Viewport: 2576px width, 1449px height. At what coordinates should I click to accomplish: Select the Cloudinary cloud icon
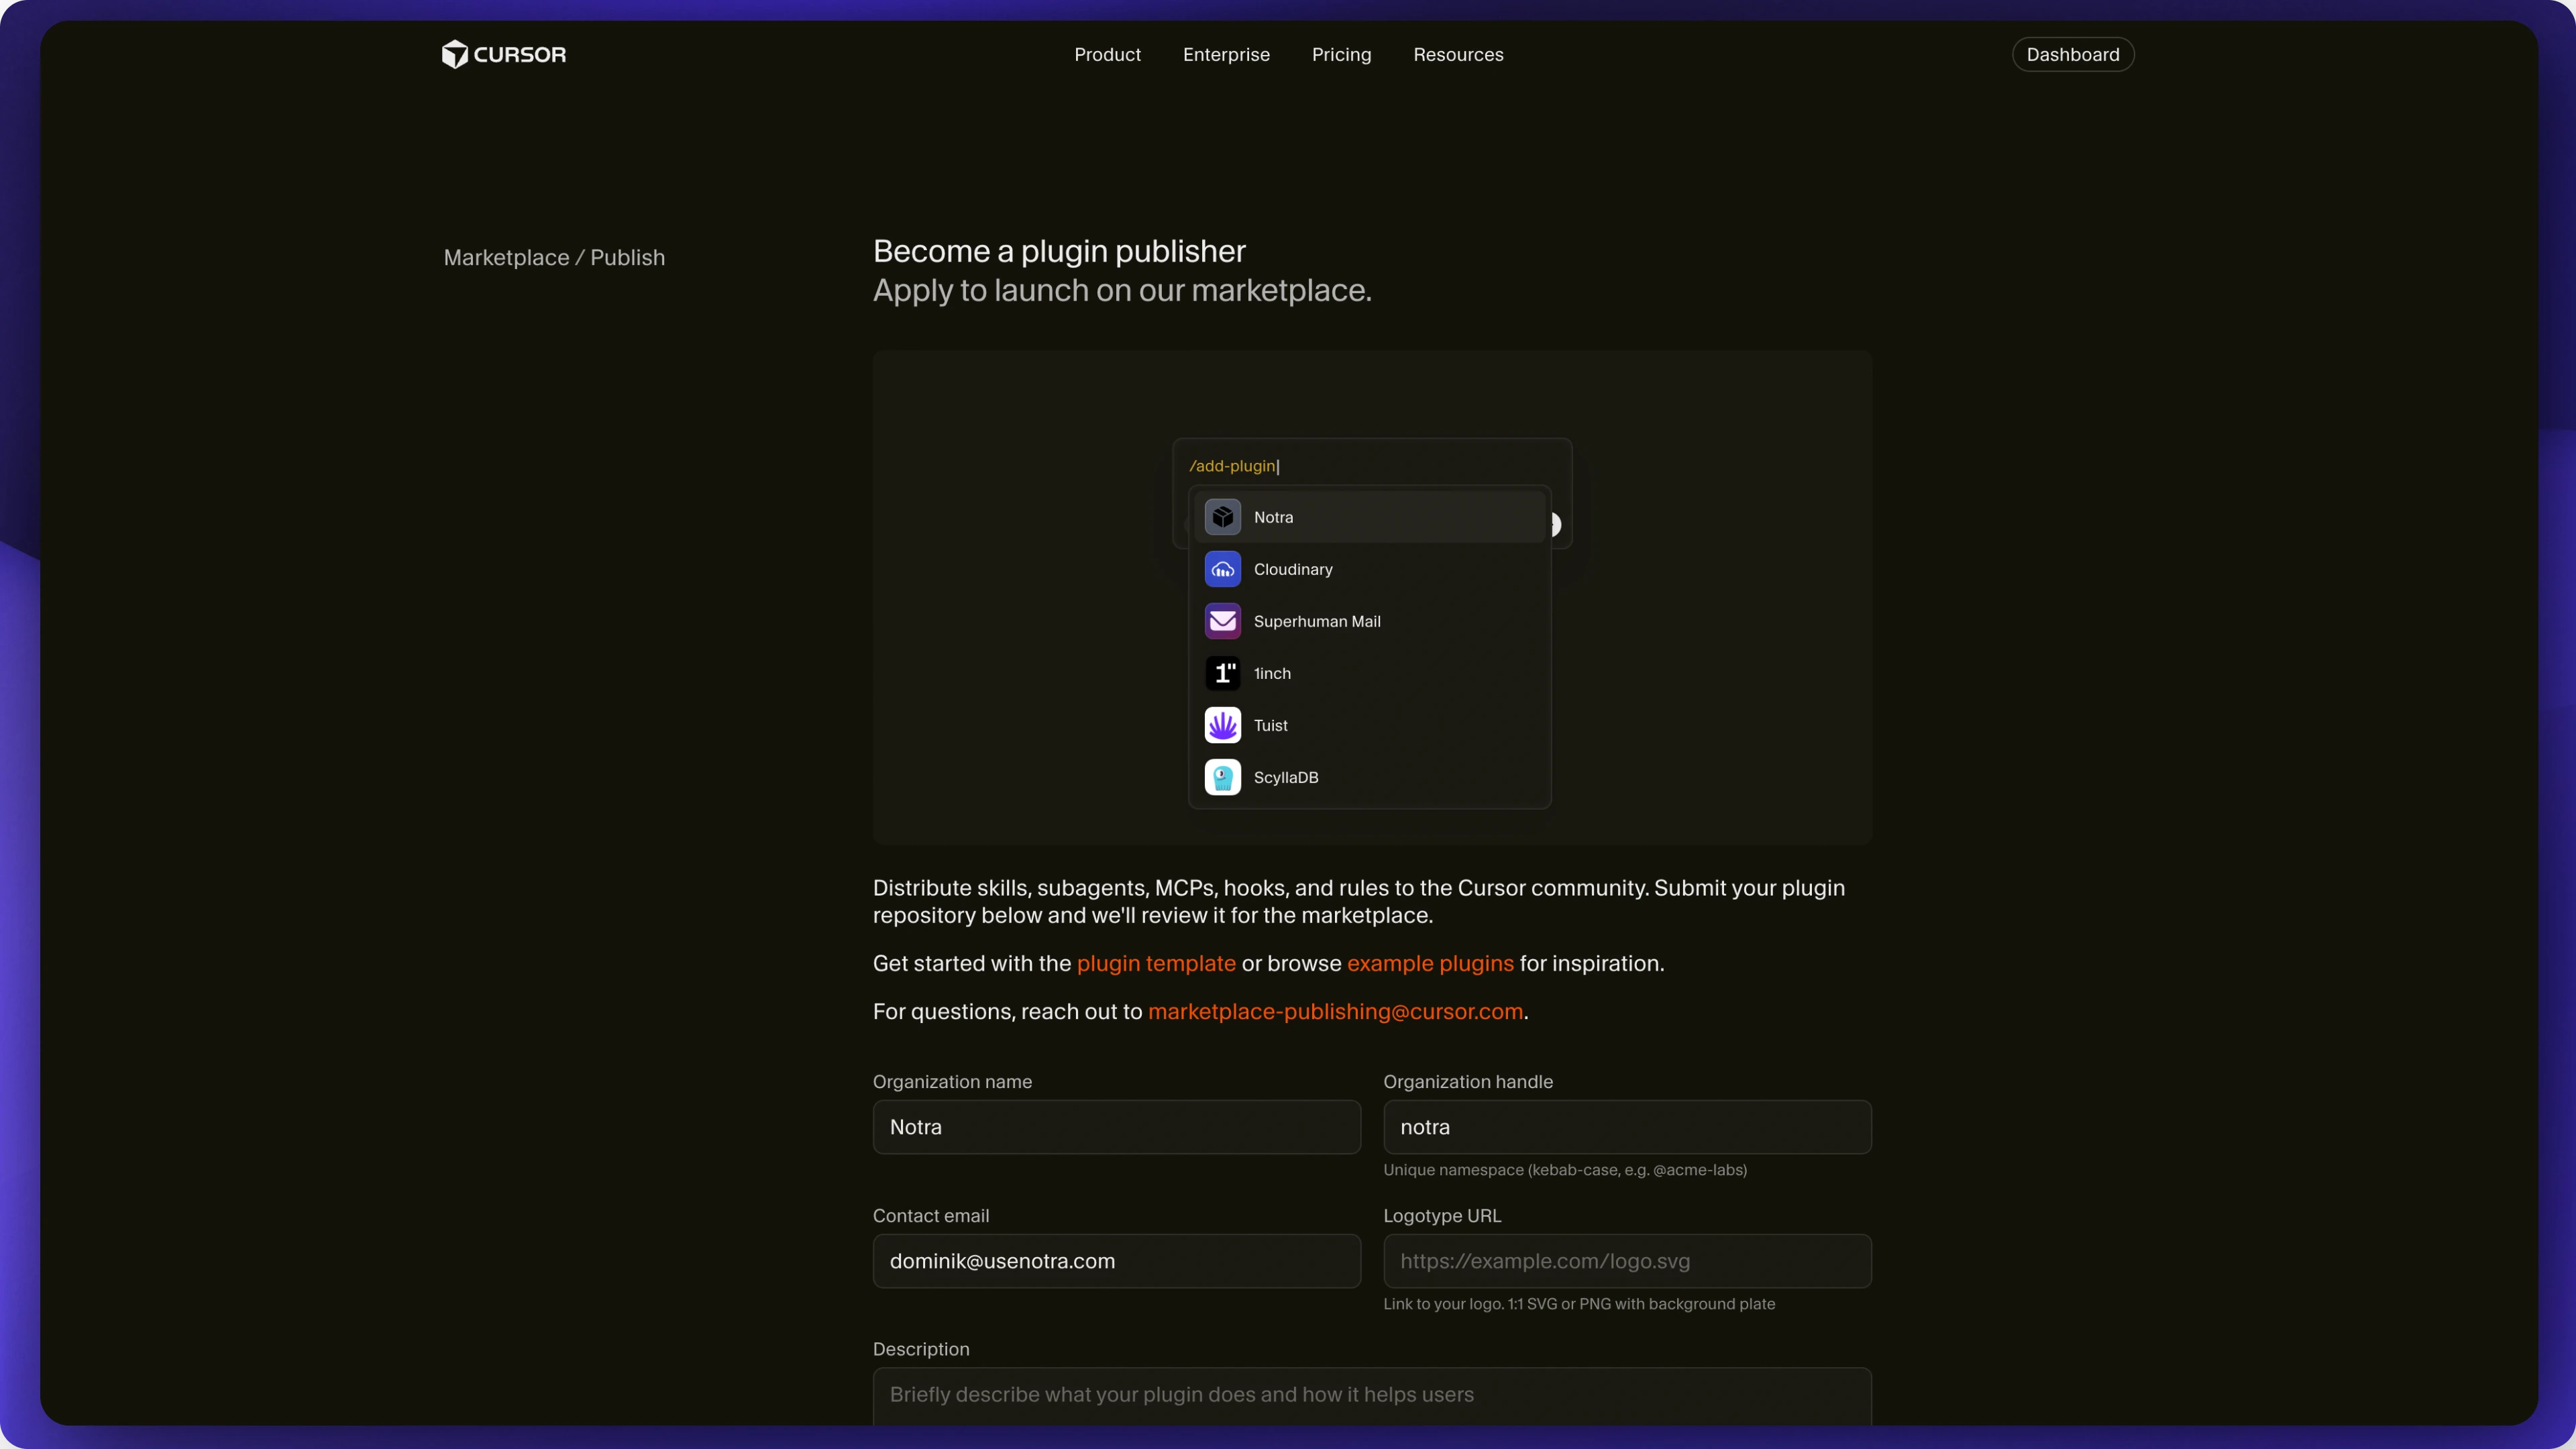pyautogui.click(x=1222, y=569)
